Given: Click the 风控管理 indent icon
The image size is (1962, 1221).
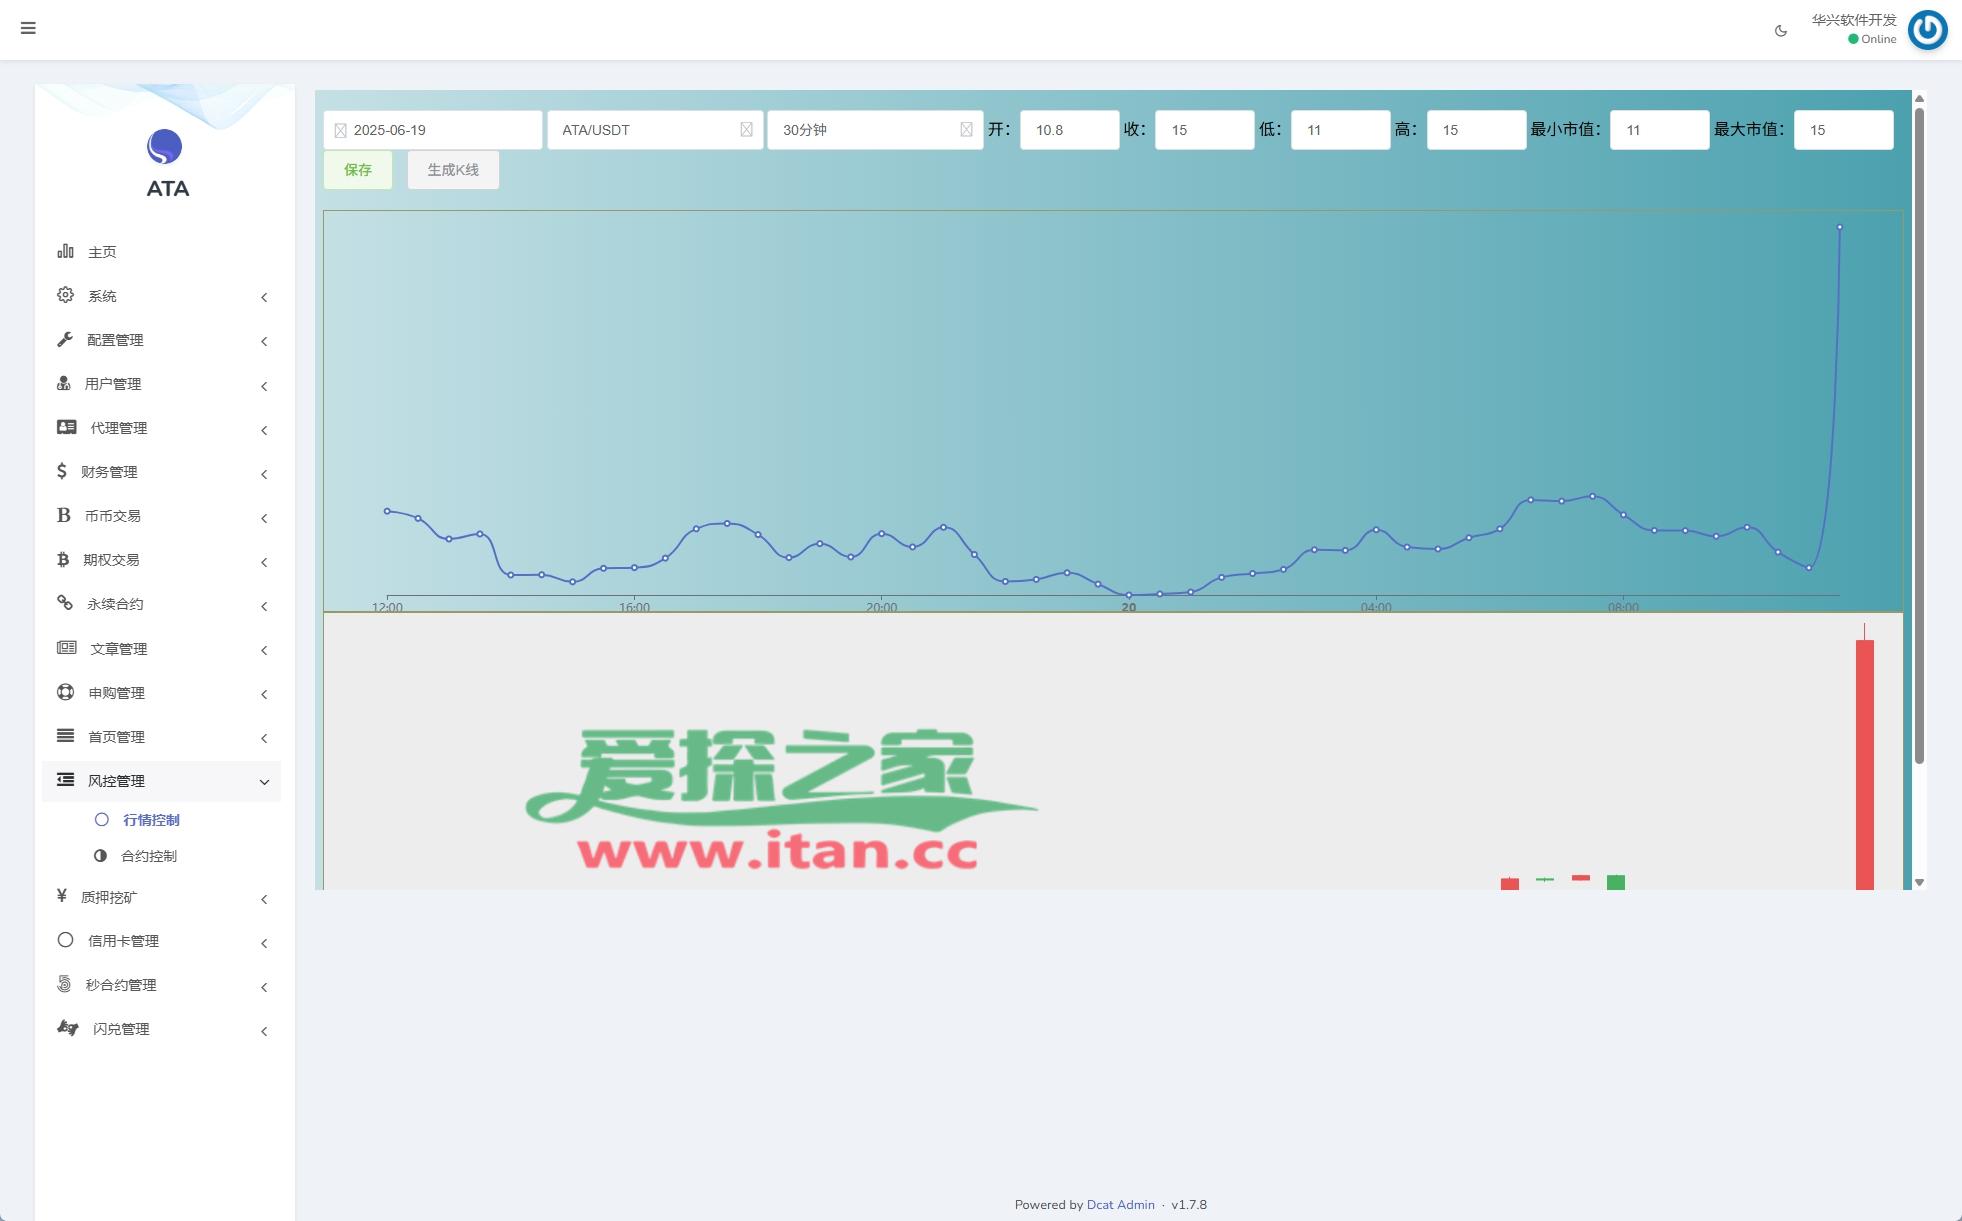Looking at the screenshot, I should pyautogui.click(x=66, y=780).
